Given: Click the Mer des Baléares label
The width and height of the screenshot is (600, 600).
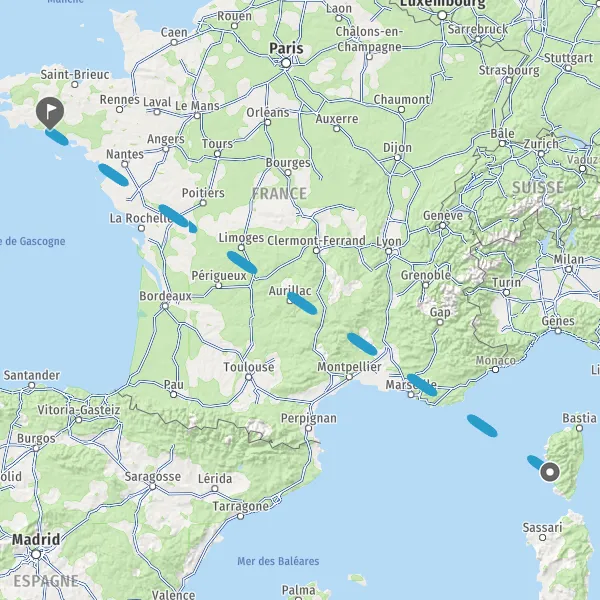Looking at the screenshot, I should pyautogui.click(x=278, y=561).
